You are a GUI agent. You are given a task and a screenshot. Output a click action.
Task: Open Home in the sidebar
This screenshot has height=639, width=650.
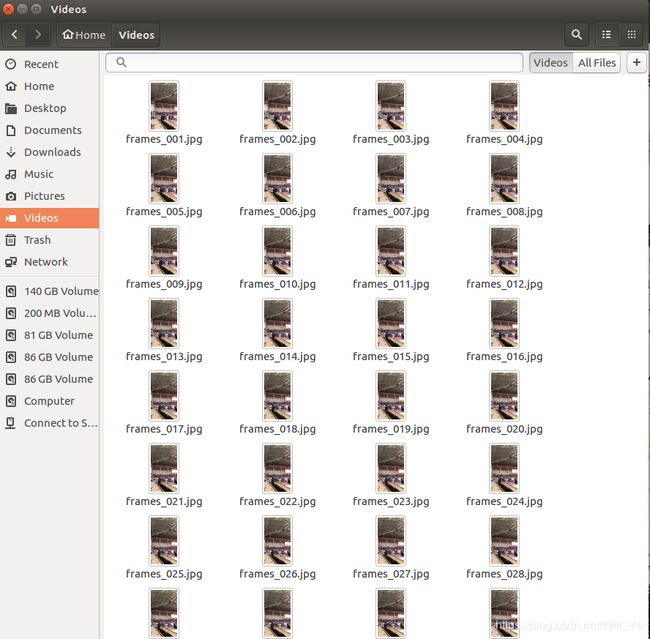pyautogui.click(x=50, y=86)
